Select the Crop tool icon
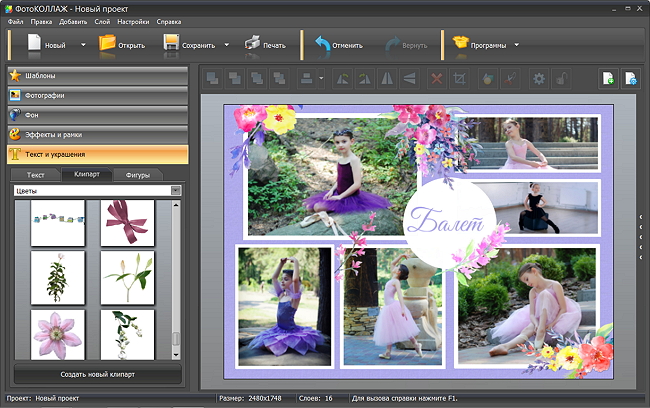Viewport: 650px width, 408px height. tap(460, 78)
